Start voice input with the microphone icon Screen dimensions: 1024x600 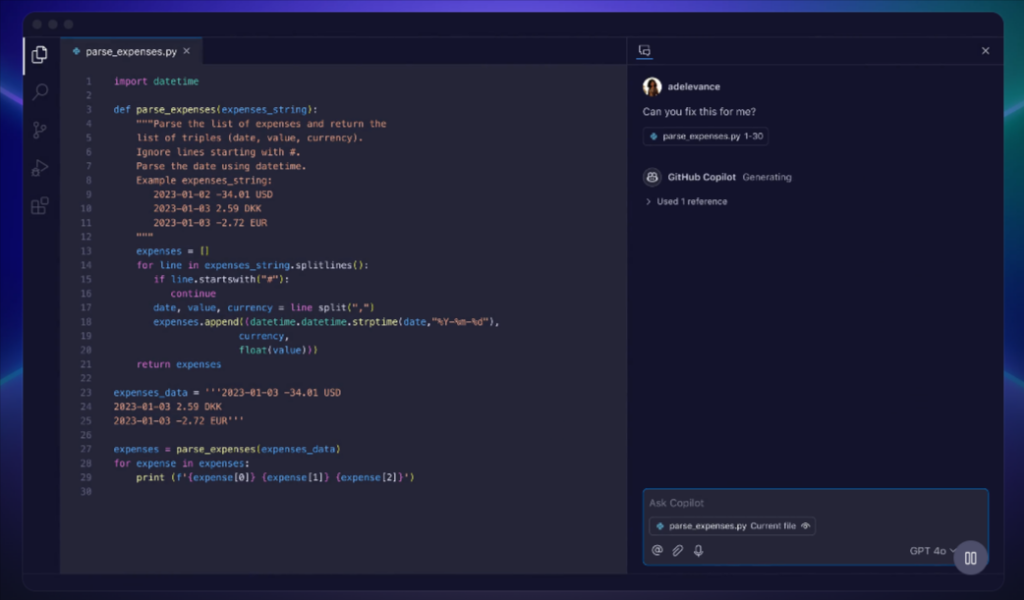click(x=698, y=550)
